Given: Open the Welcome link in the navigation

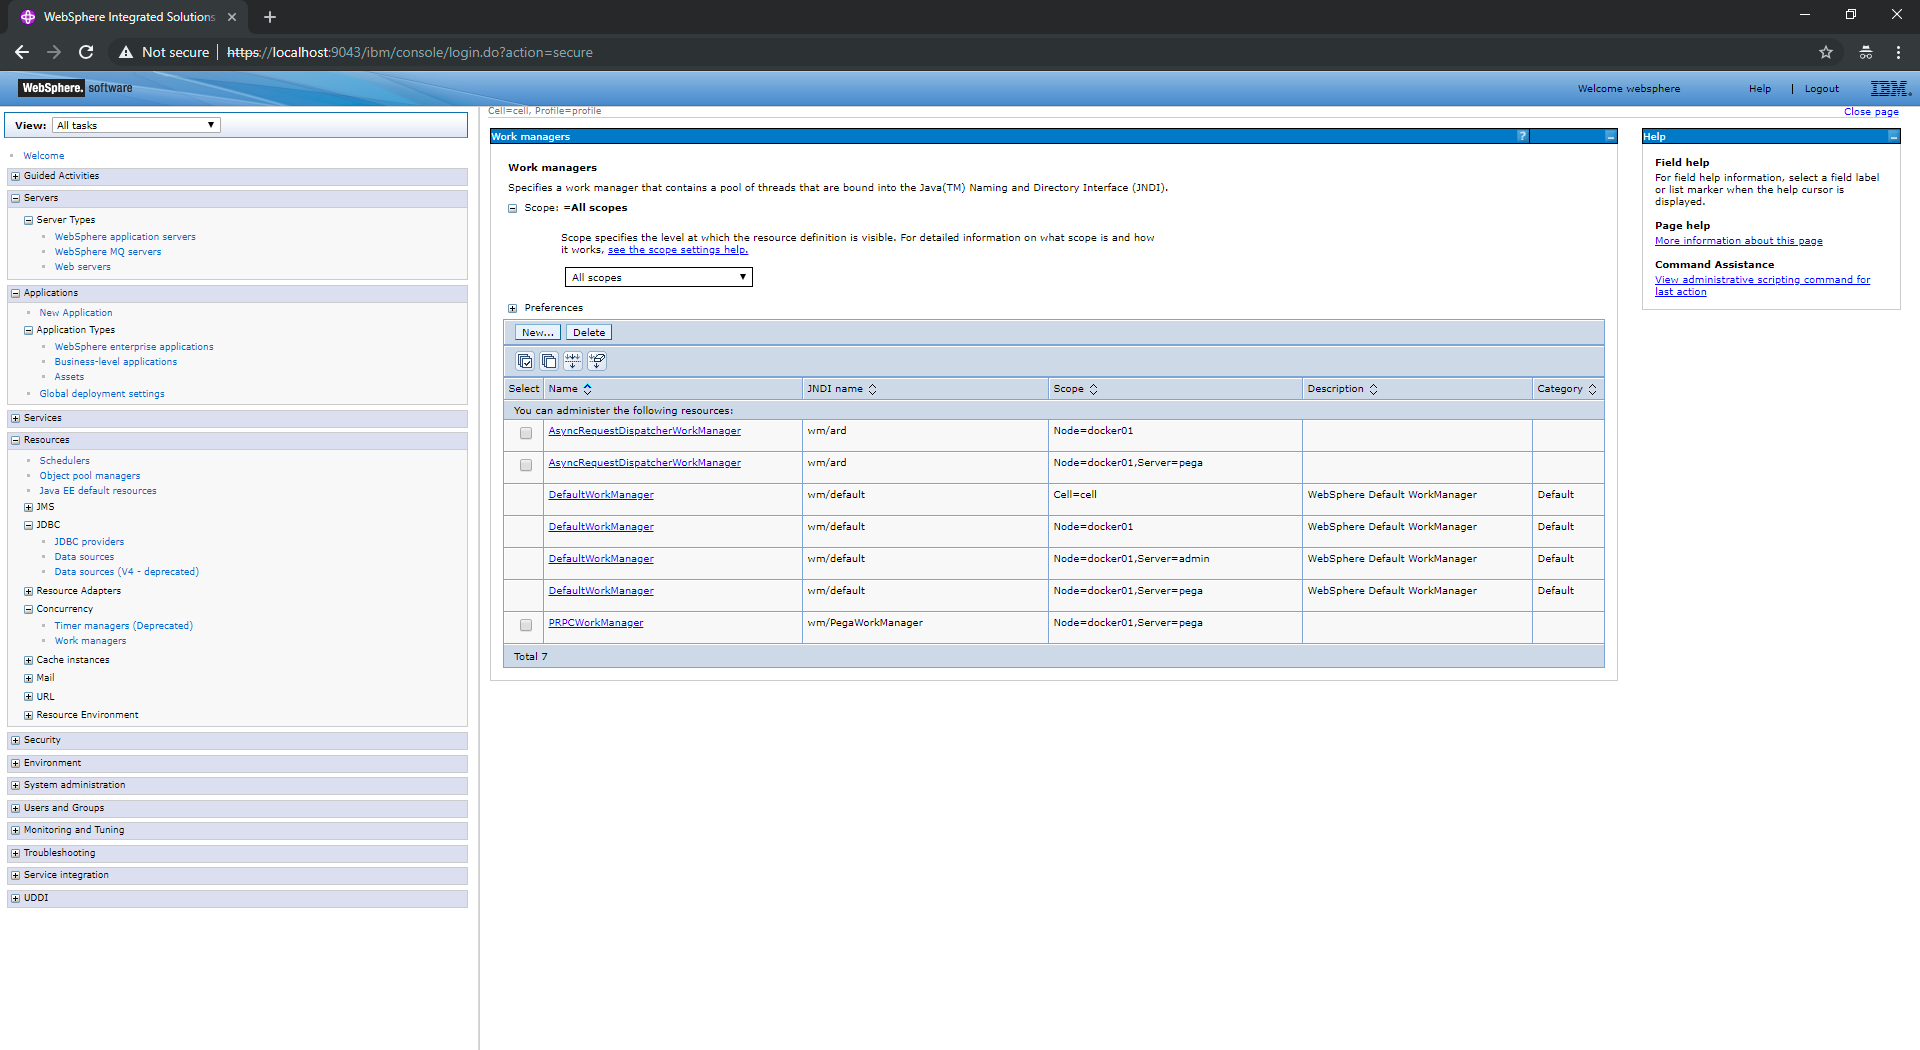Looking at the screenshot, I should (x=44, y=156).
